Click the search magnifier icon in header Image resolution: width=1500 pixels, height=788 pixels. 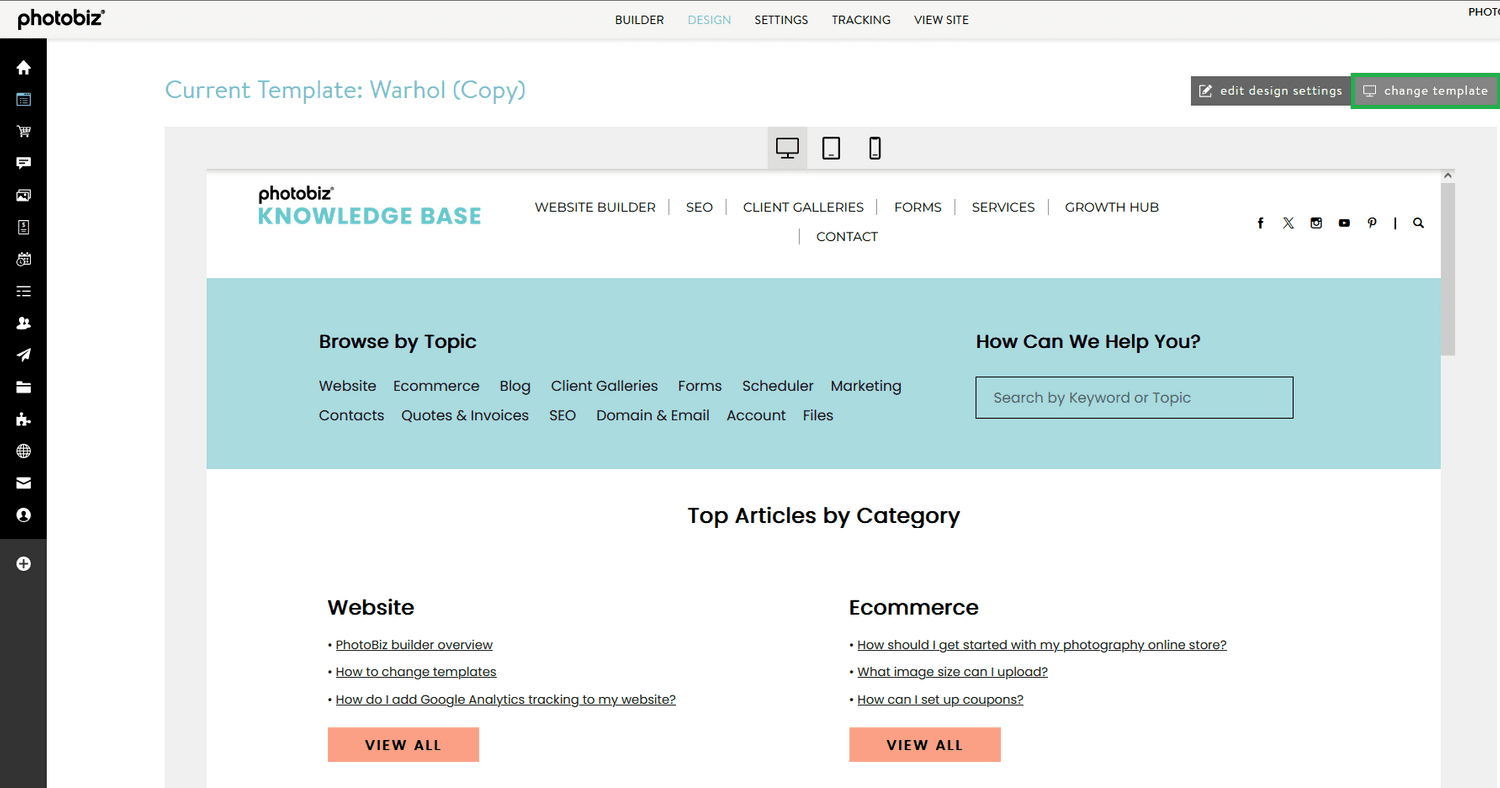pyautogui.click(x=1418, y=223)
